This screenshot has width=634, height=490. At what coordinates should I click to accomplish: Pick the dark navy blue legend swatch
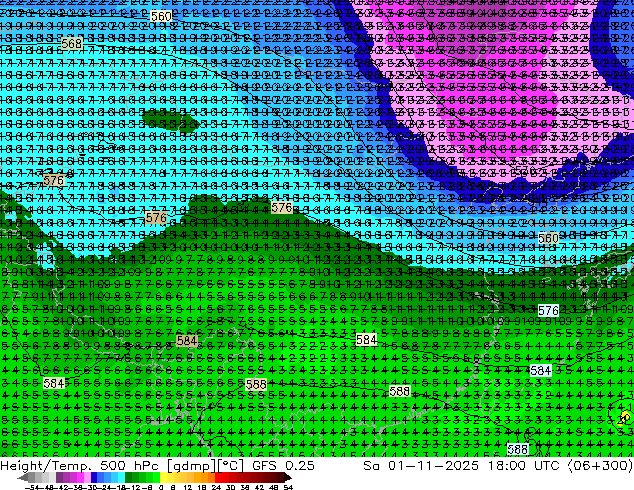pyautogui.click(x=94, y=477)
